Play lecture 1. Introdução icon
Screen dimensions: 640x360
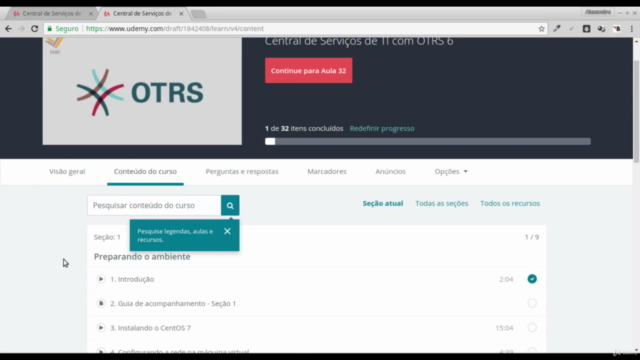tap(101, 279)
